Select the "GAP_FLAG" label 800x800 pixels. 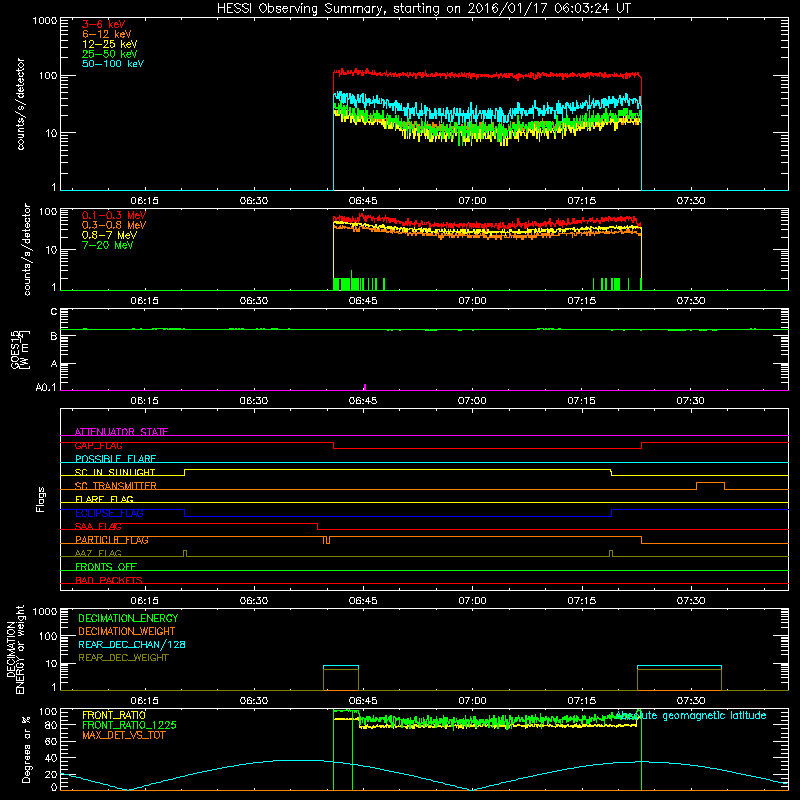(98, 445)
